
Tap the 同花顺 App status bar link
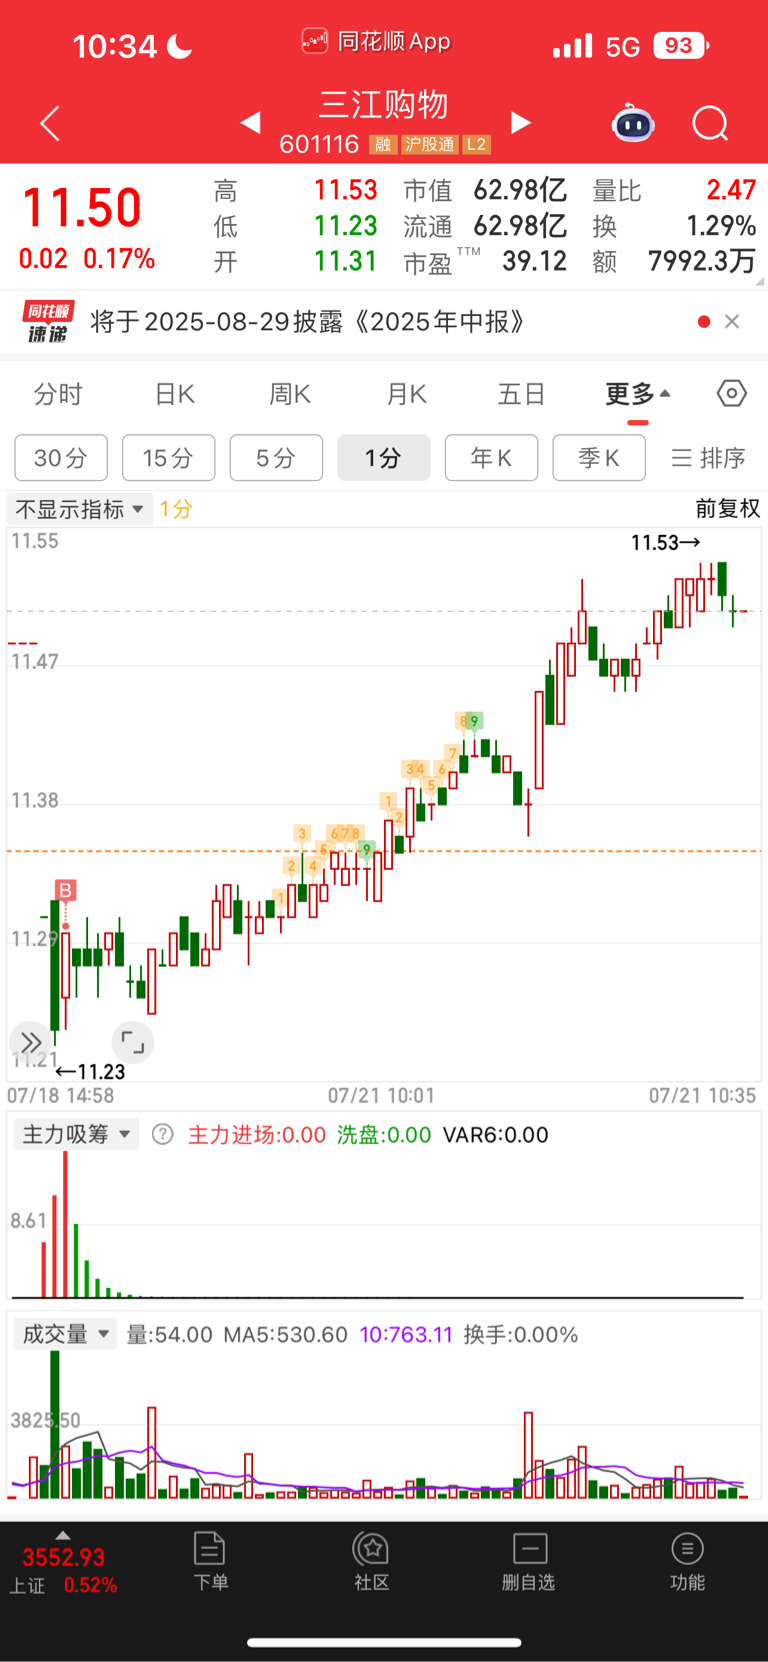pos(376,41)
